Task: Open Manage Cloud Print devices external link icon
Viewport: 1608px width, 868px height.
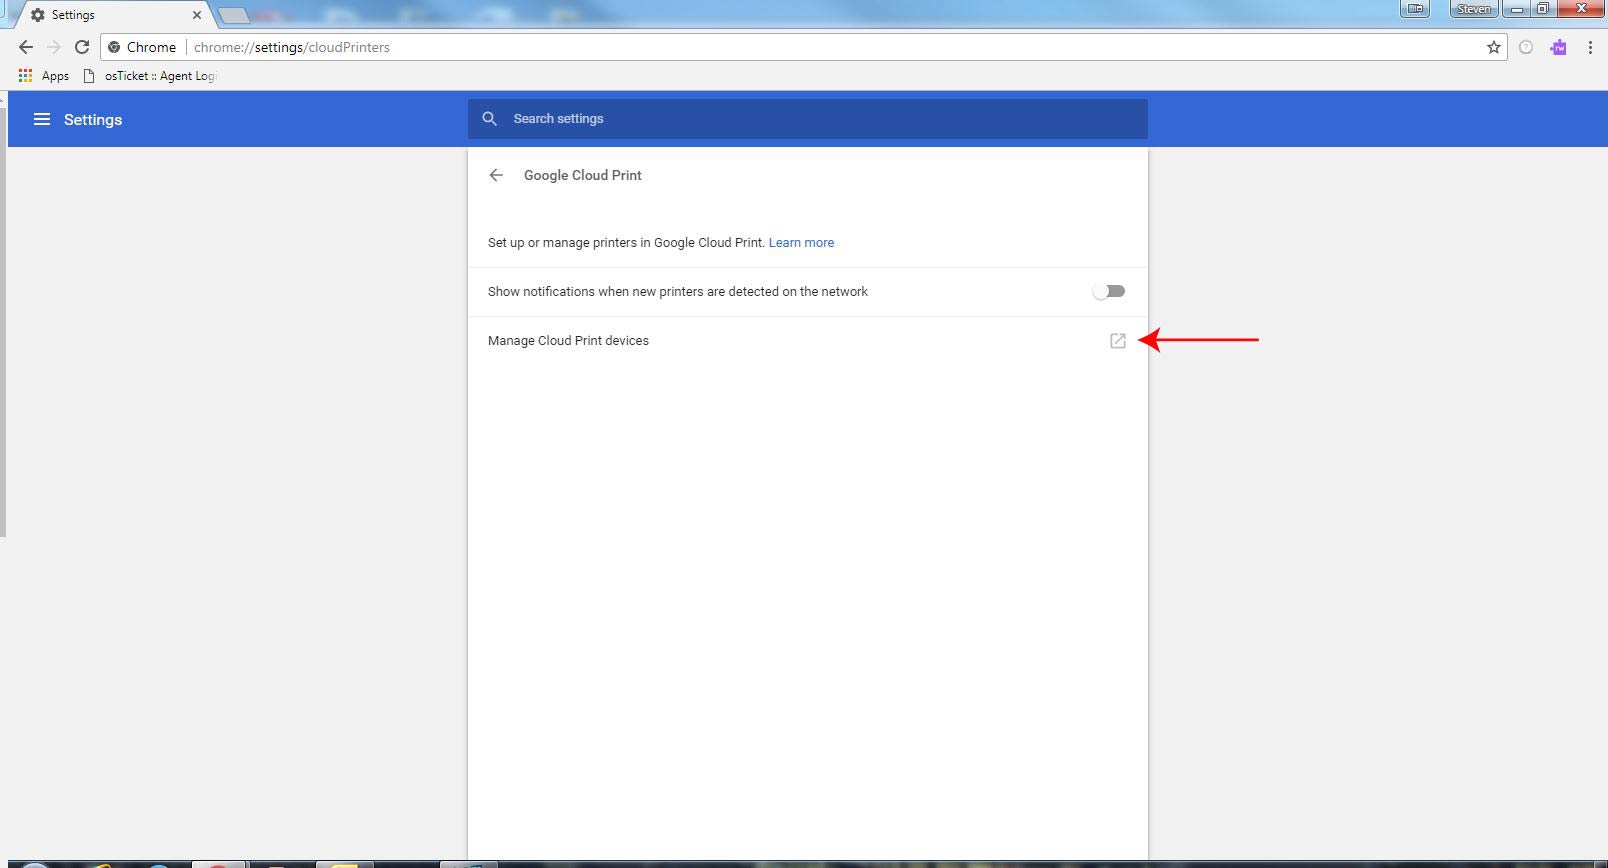Action: click(1117, 341)
